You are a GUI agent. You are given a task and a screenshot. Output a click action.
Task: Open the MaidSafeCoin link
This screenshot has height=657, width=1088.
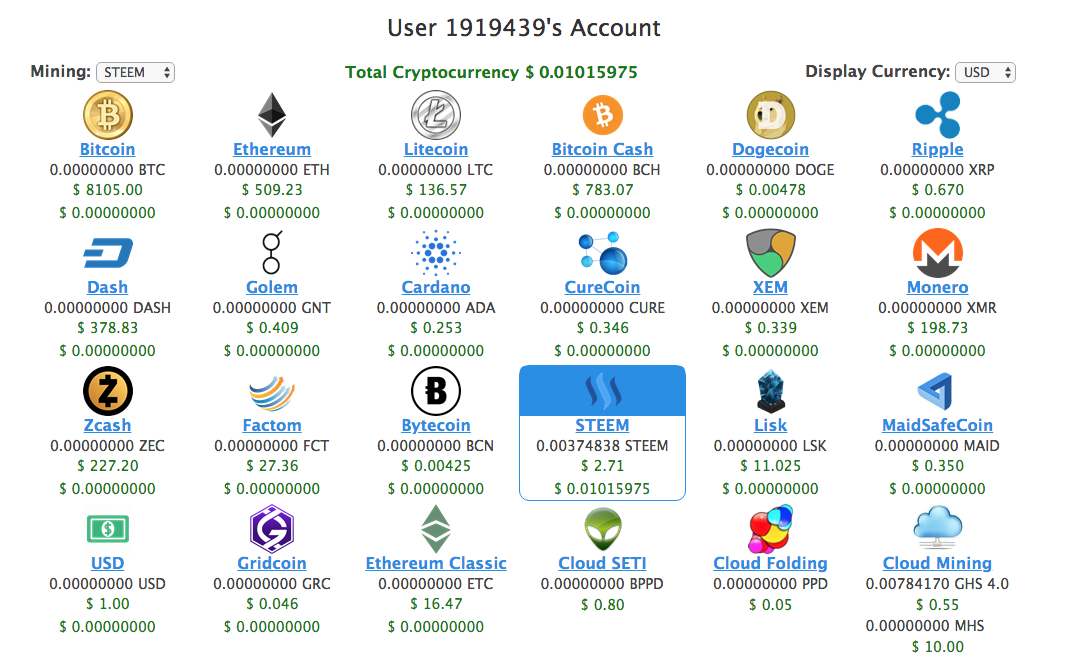(x=937, y=425)
